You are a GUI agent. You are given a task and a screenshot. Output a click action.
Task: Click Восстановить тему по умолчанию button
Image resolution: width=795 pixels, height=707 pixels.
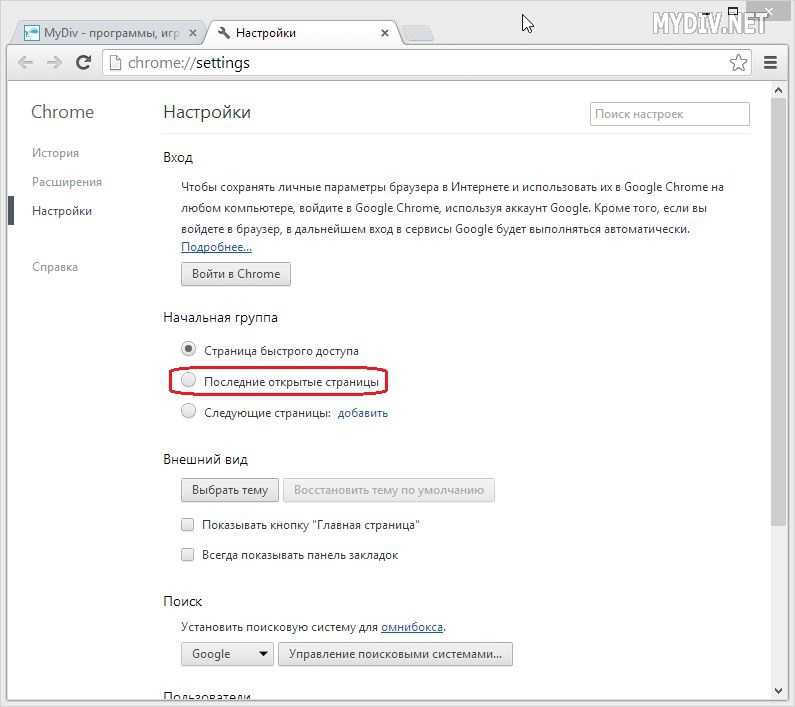click(388, 490)
